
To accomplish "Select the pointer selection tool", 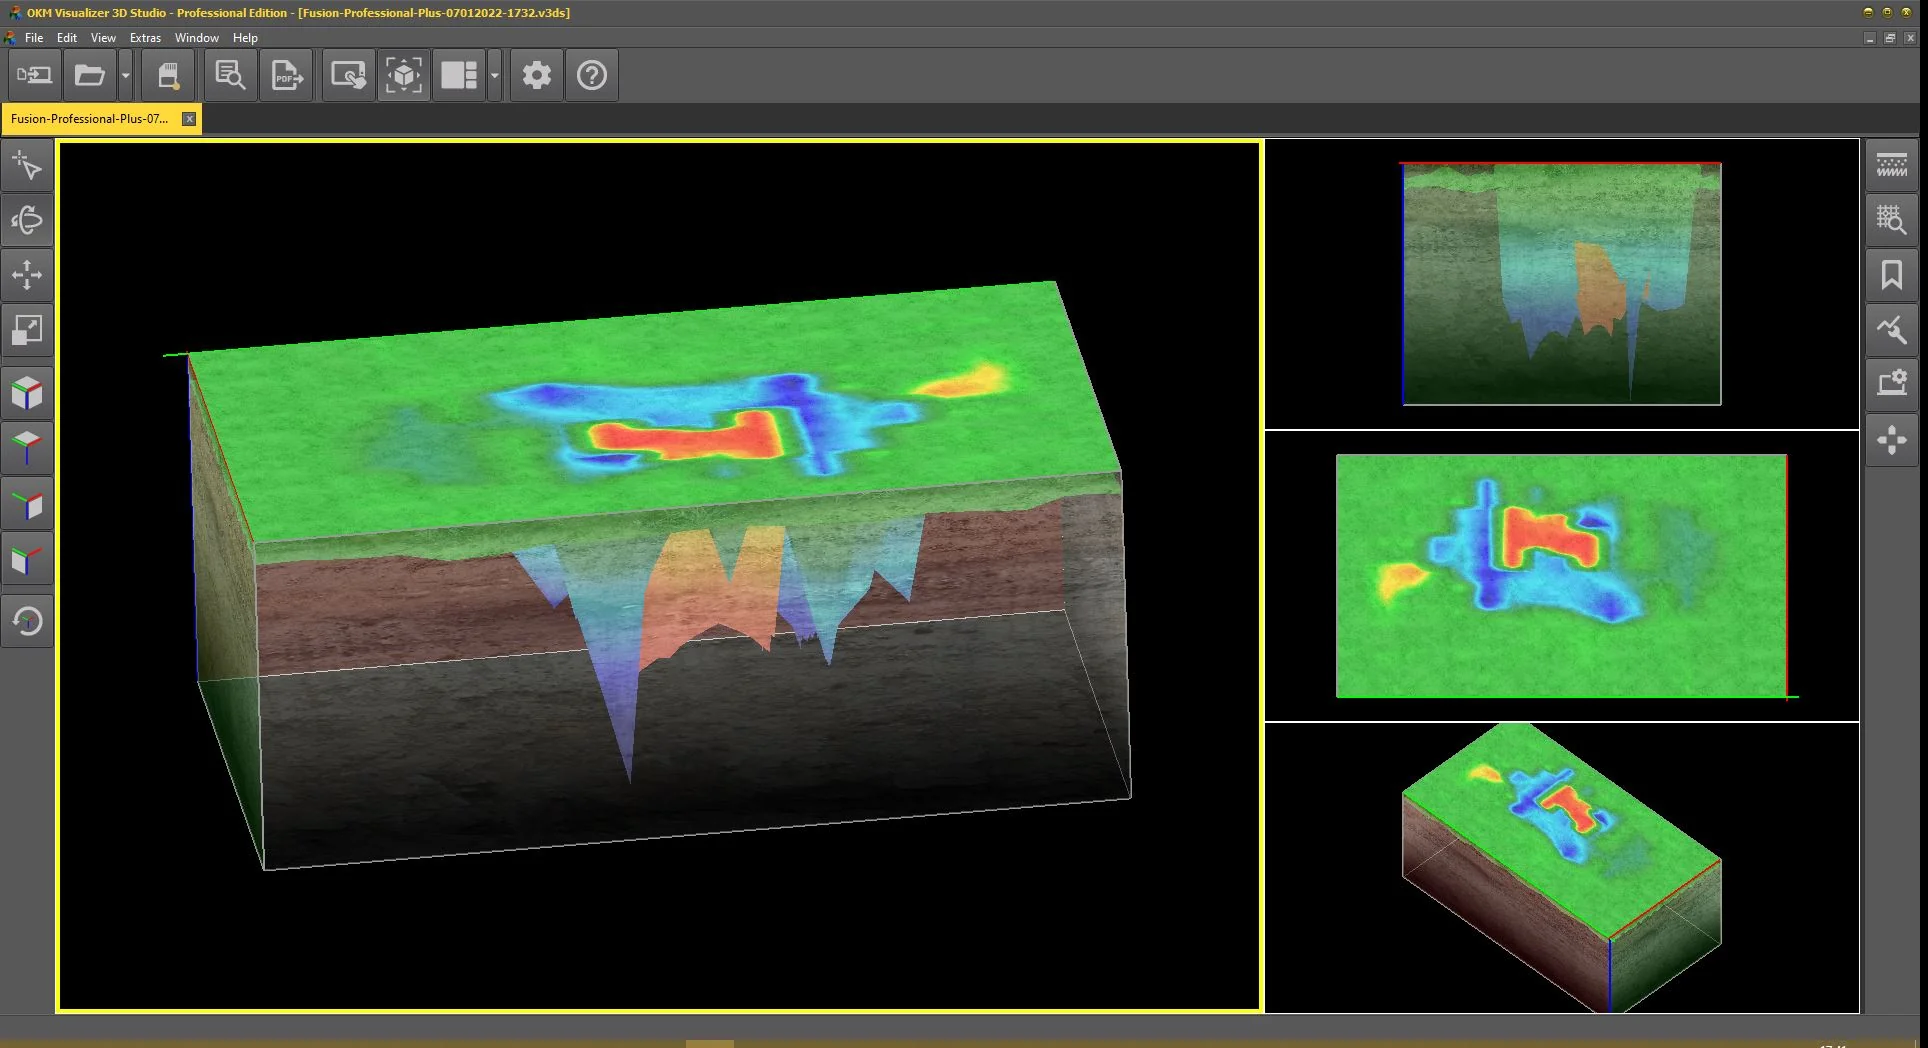I will [27, 165].
